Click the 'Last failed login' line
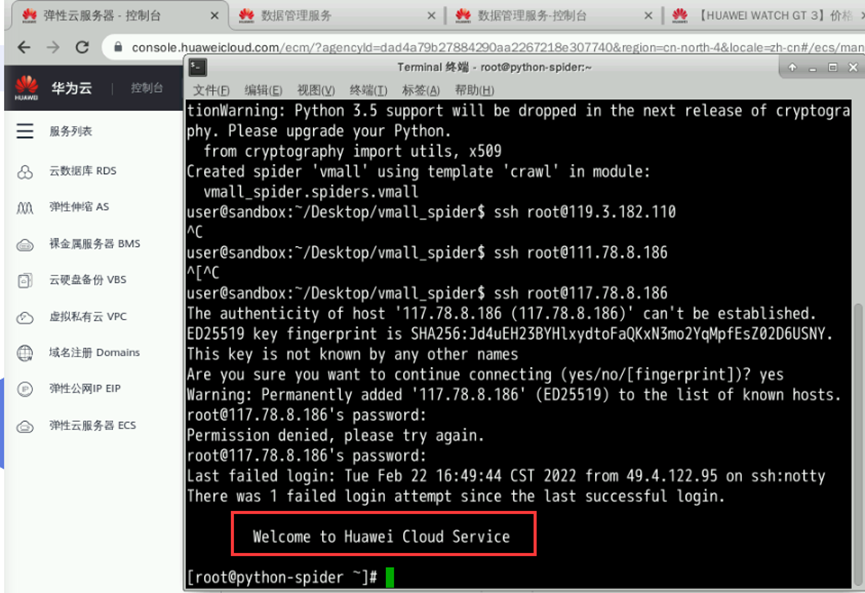 click(x=506, y=476)
